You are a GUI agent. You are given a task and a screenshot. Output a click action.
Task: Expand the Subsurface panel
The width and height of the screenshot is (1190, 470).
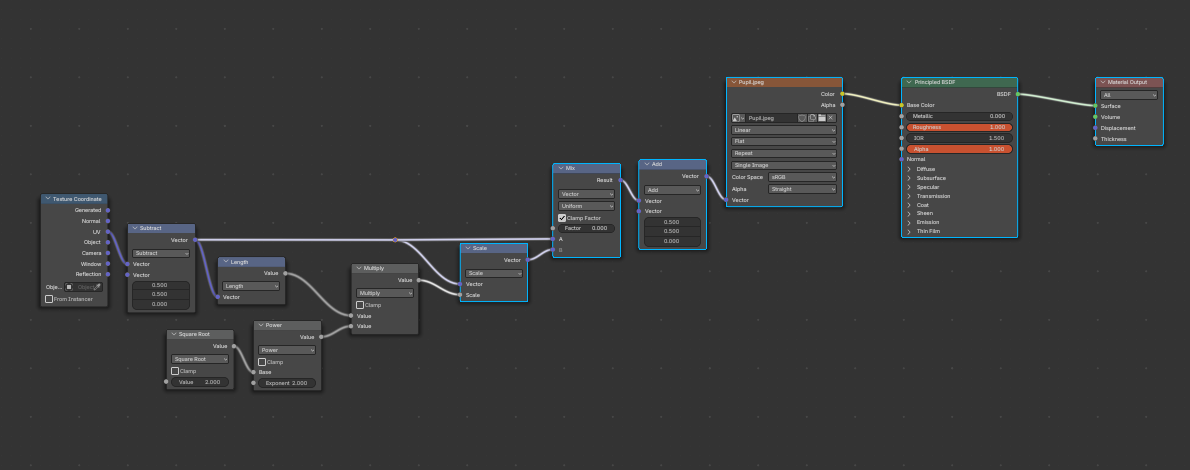pyautogui.click(x=909, y=178)
